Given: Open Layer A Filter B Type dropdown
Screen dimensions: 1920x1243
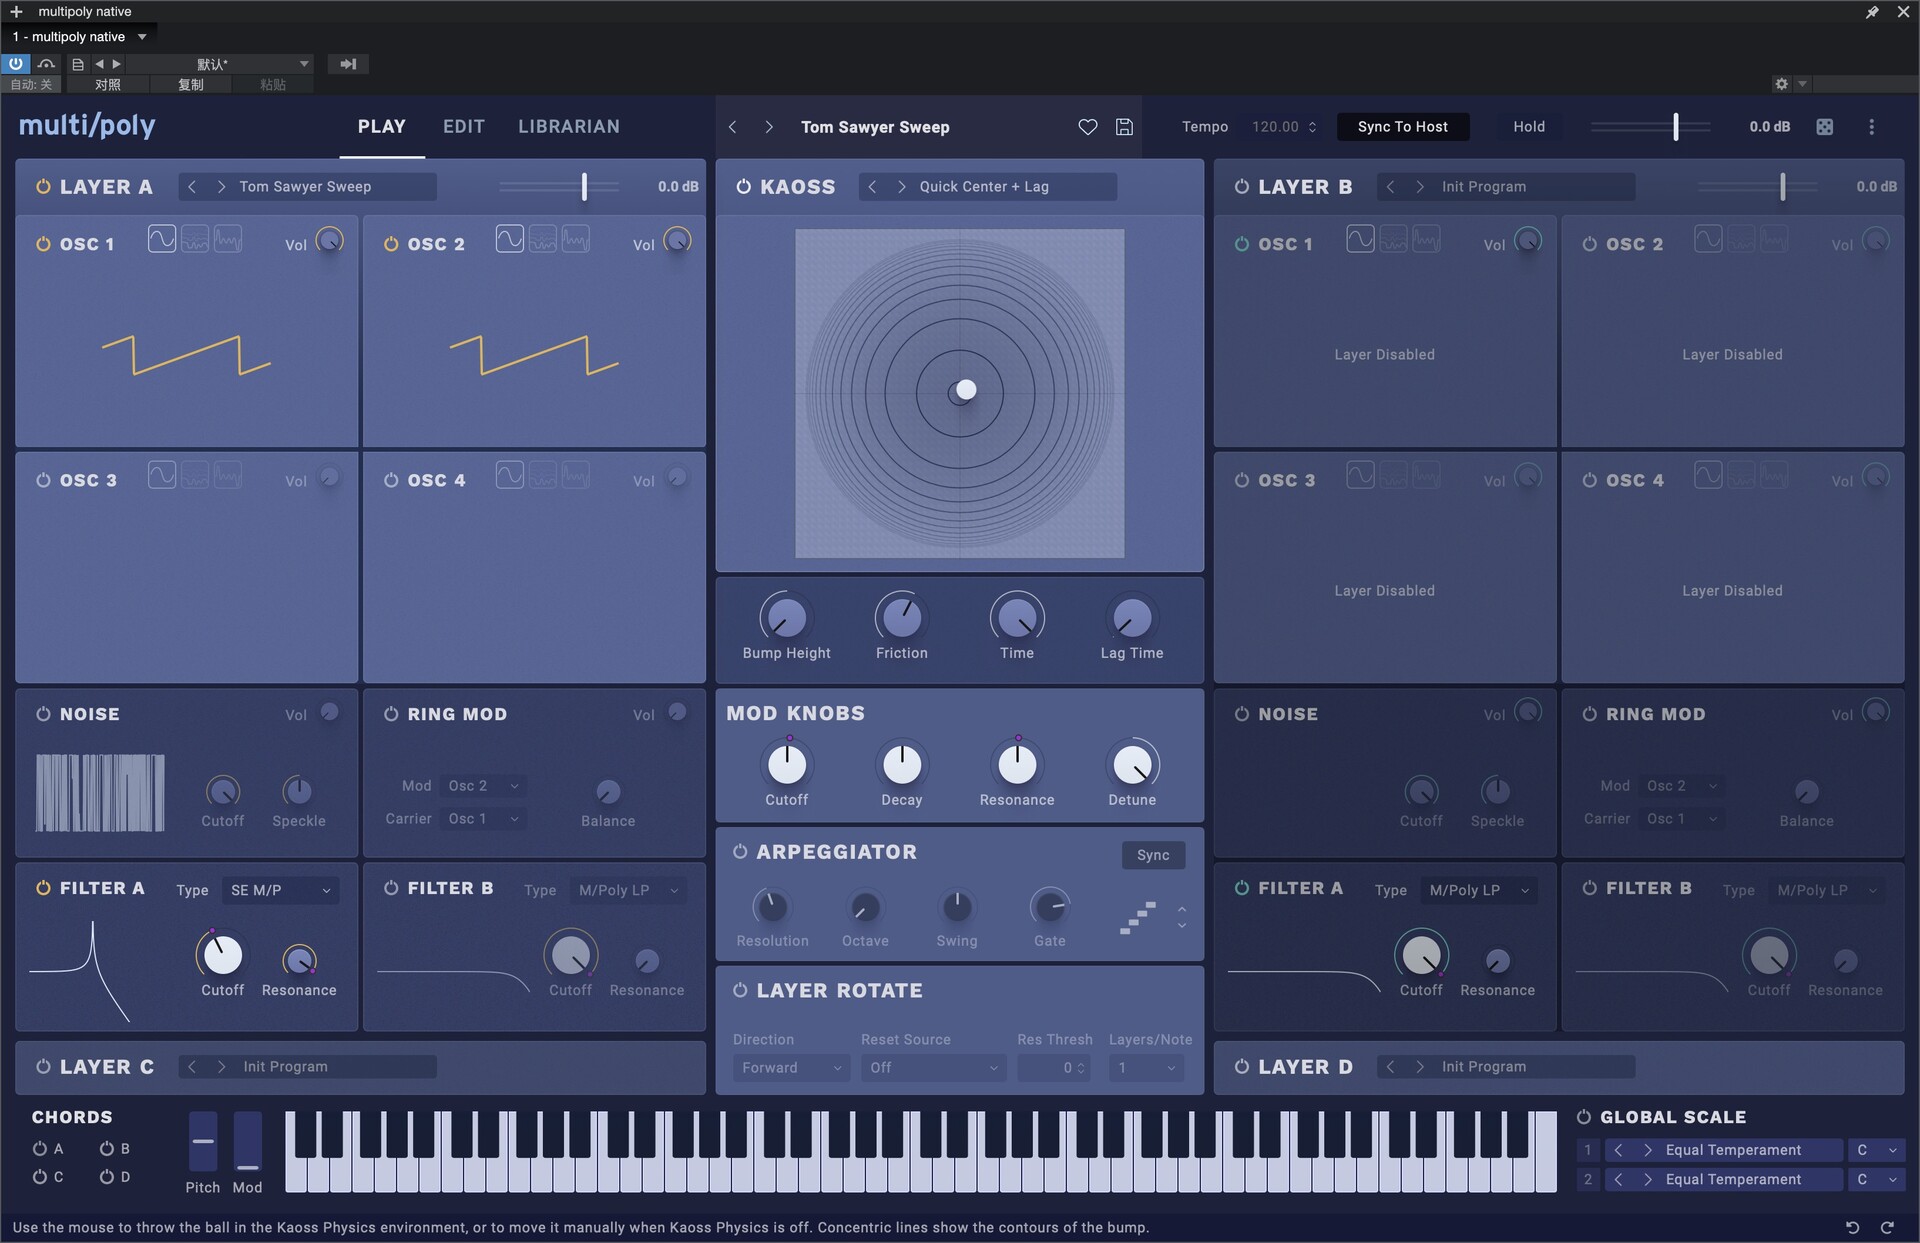Looking at the screenshot, I should coord(628,890).
